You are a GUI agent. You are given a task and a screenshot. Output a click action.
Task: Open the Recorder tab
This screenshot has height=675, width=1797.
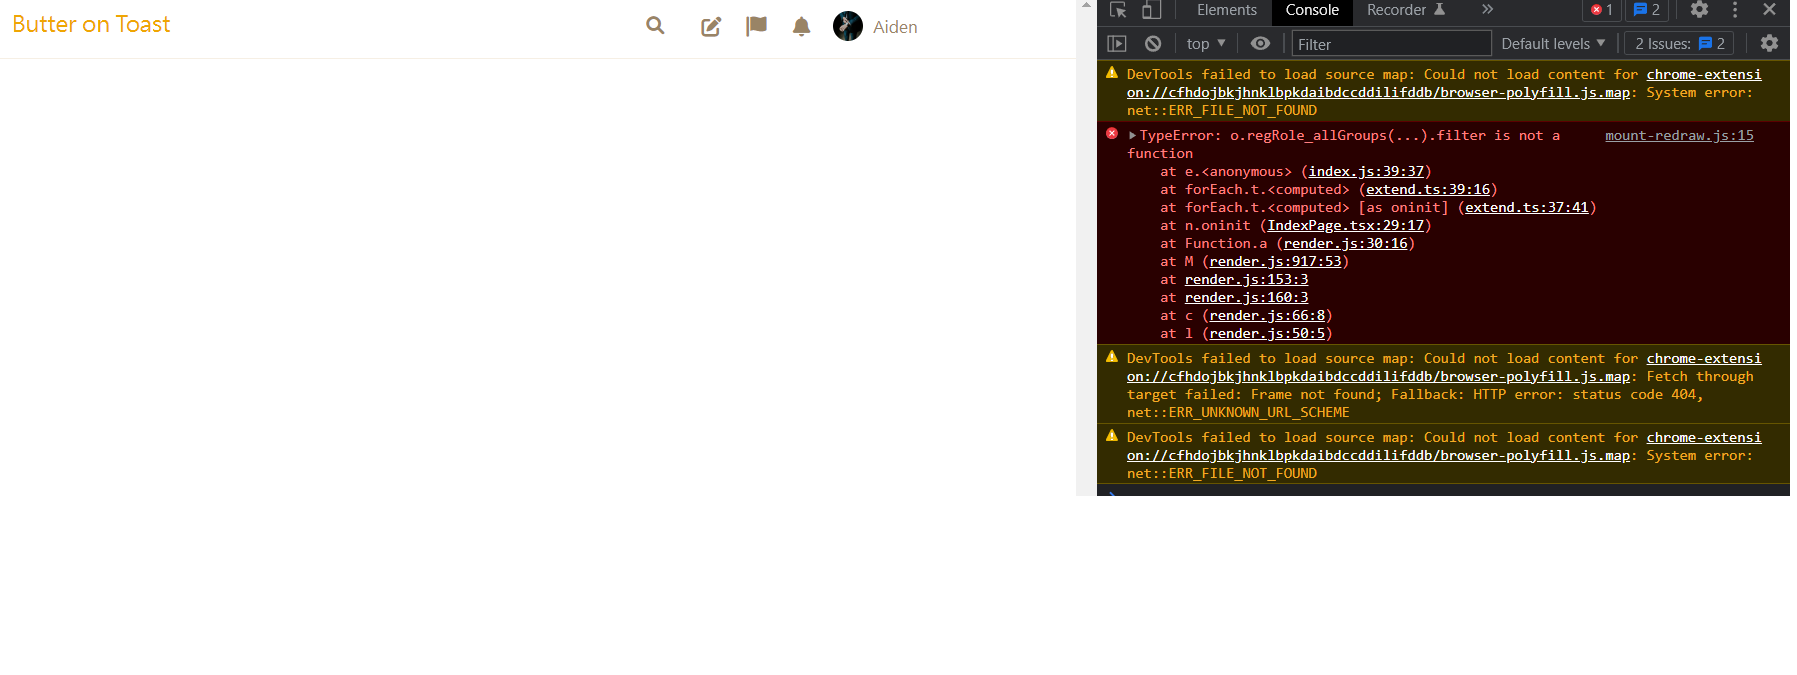[1406, 10]
